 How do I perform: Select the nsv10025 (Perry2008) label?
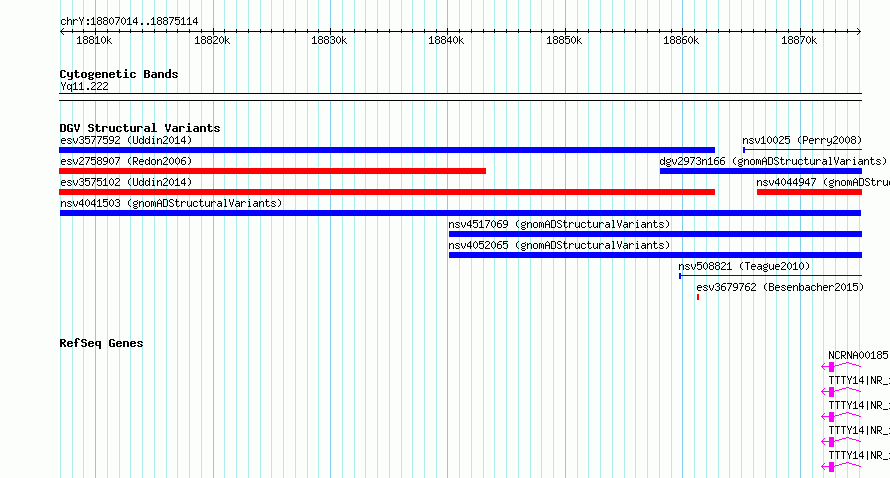click(x=802, y=140)
